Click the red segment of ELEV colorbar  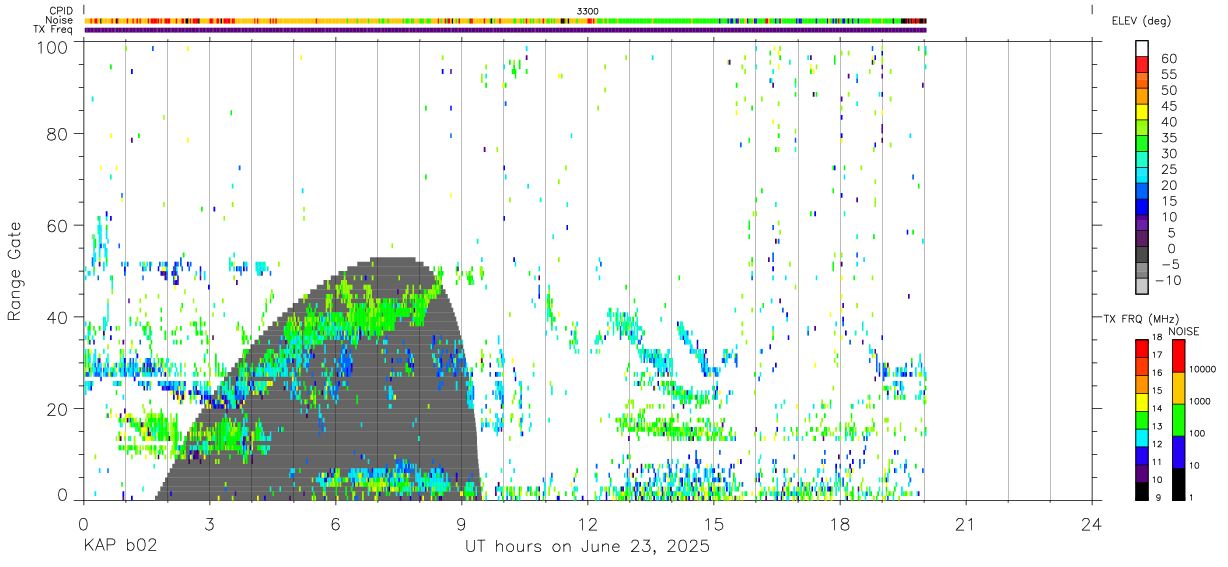pyautogui.click(x=1142, y=64)
